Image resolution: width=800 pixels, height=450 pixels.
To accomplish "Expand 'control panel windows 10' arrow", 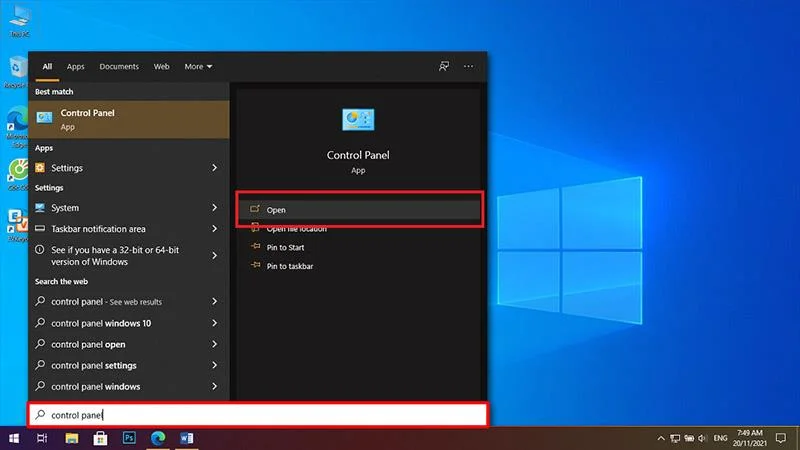I will (x=214, y=323).
